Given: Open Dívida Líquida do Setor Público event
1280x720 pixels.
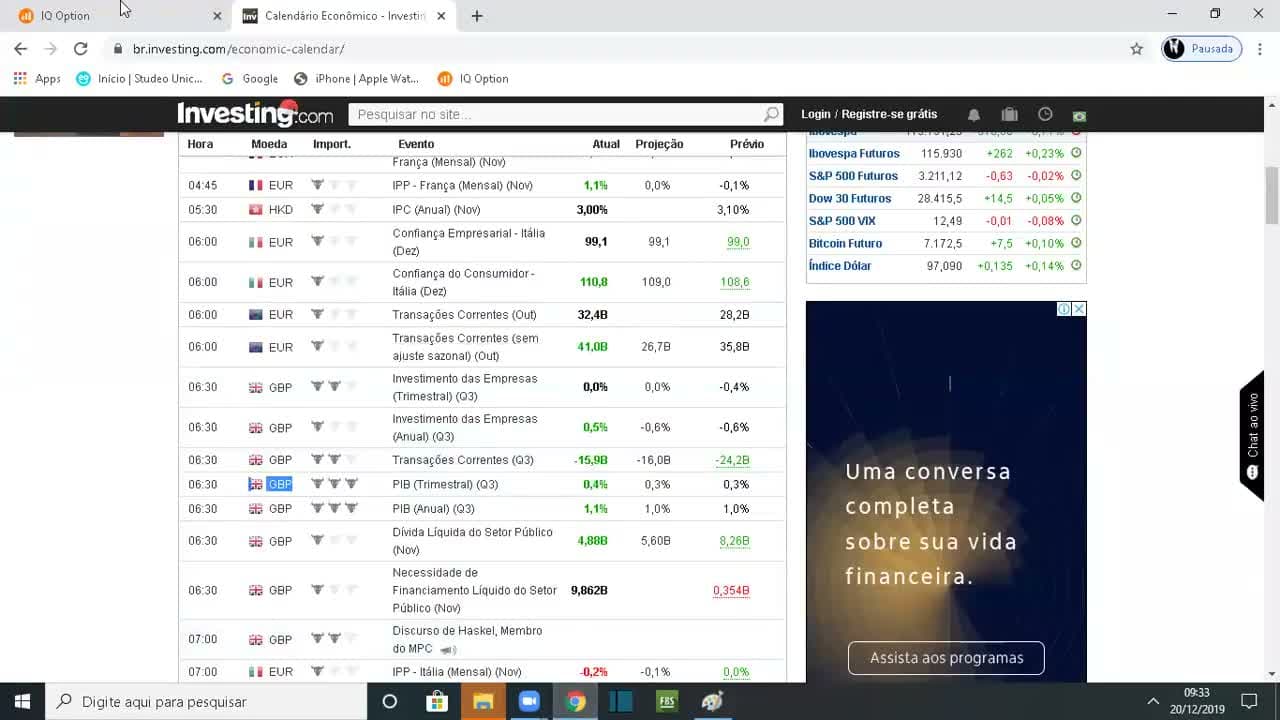Looking at the screenshot, I should coord(472,541).
